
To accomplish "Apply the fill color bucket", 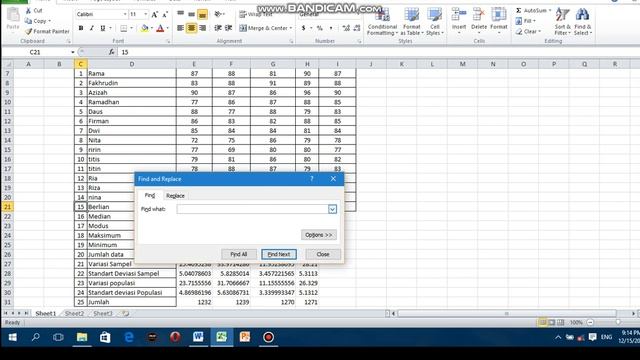I will click(144, 28).
